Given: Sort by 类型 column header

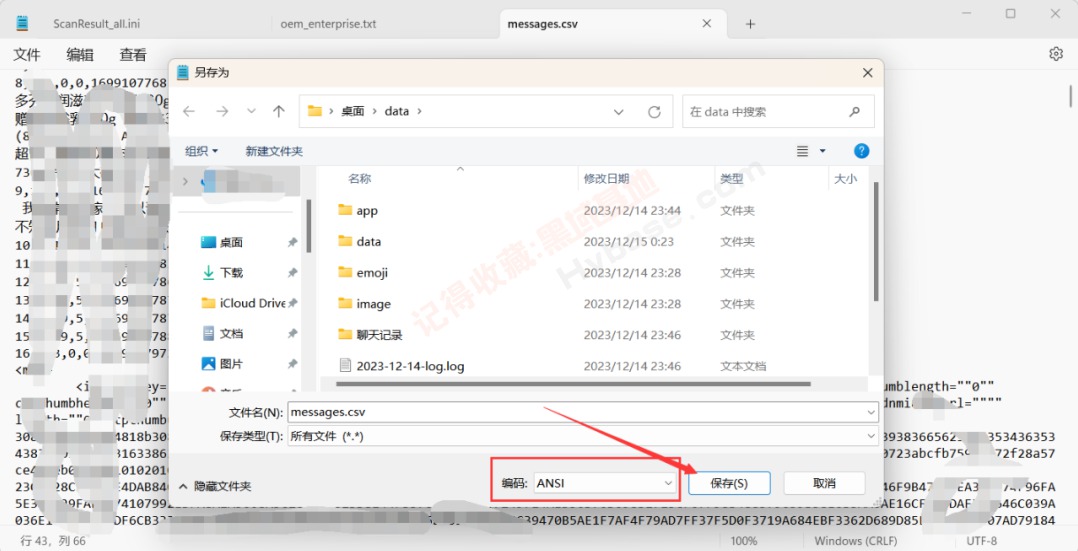Looking at the screenshot, I should [732, 179].
